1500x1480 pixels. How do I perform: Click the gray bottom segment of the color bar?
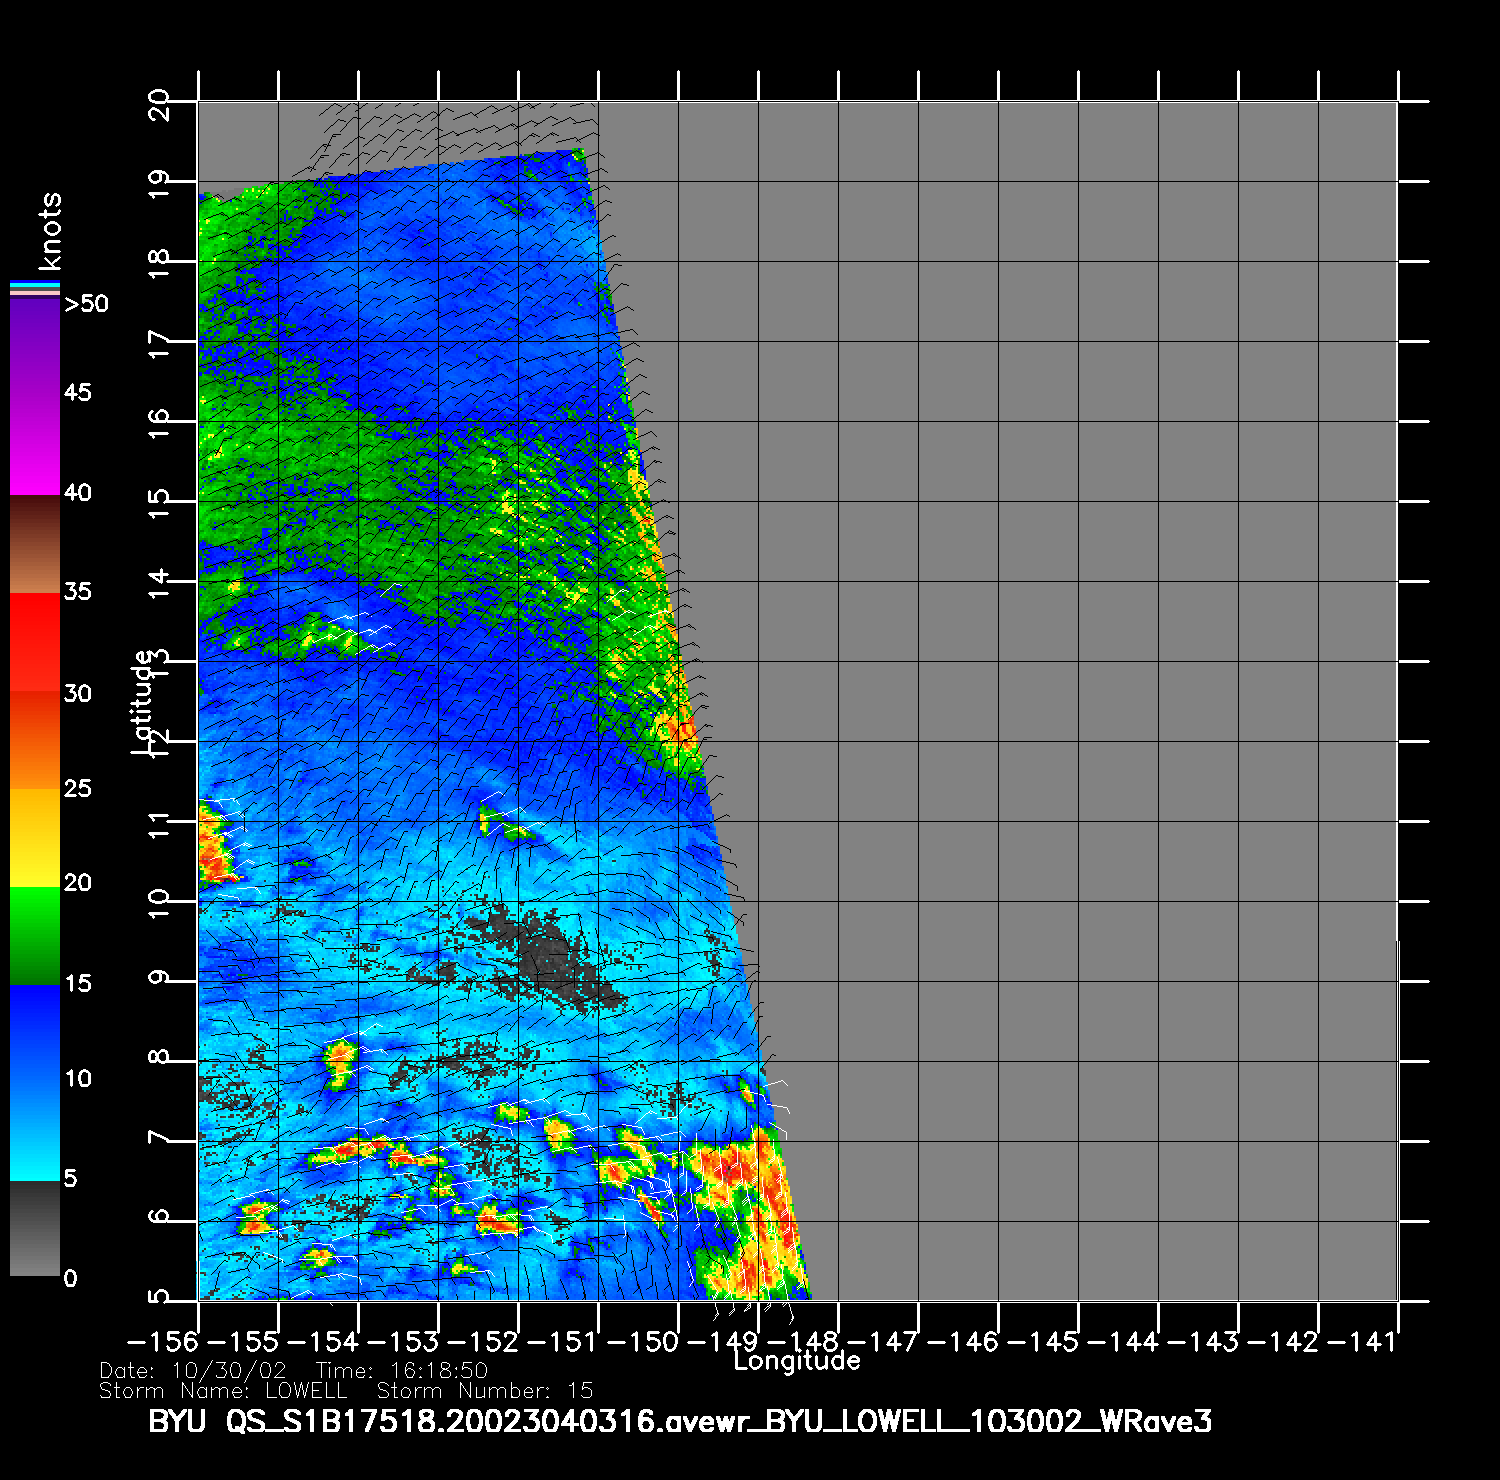pos(34,1228)
